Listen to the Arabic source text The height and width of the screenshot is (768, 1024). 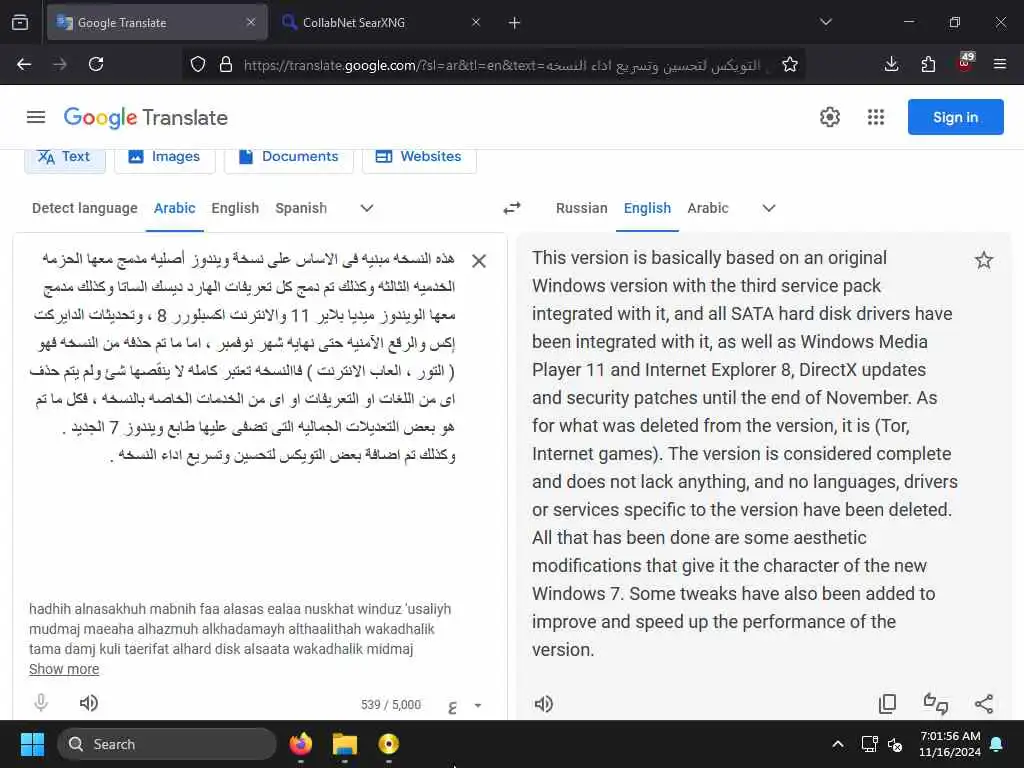point(89,703)
